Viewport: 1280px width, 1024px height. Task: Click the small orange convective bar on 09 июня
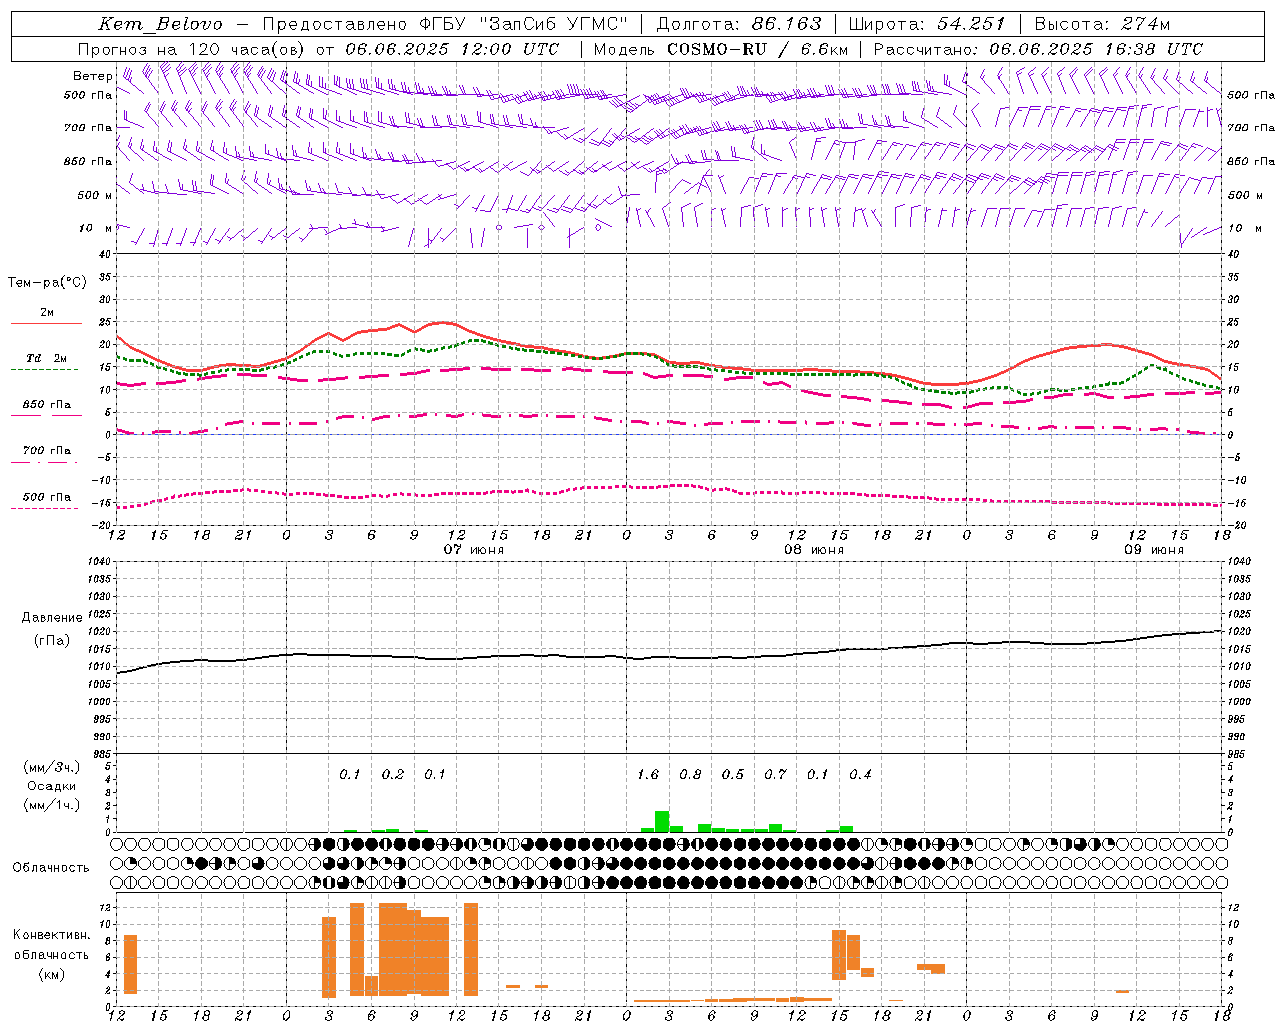[x=1123, y=992]
